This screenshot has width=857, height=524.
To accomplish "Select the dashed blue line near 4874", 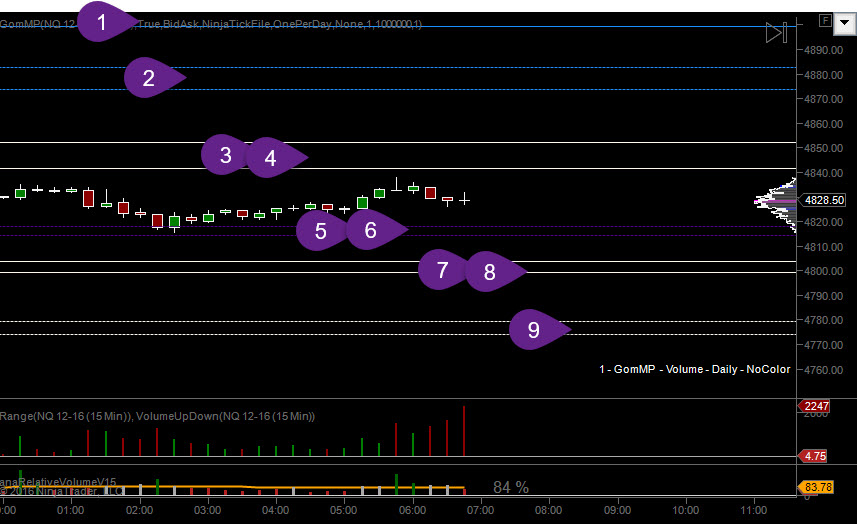I will 398,89.
